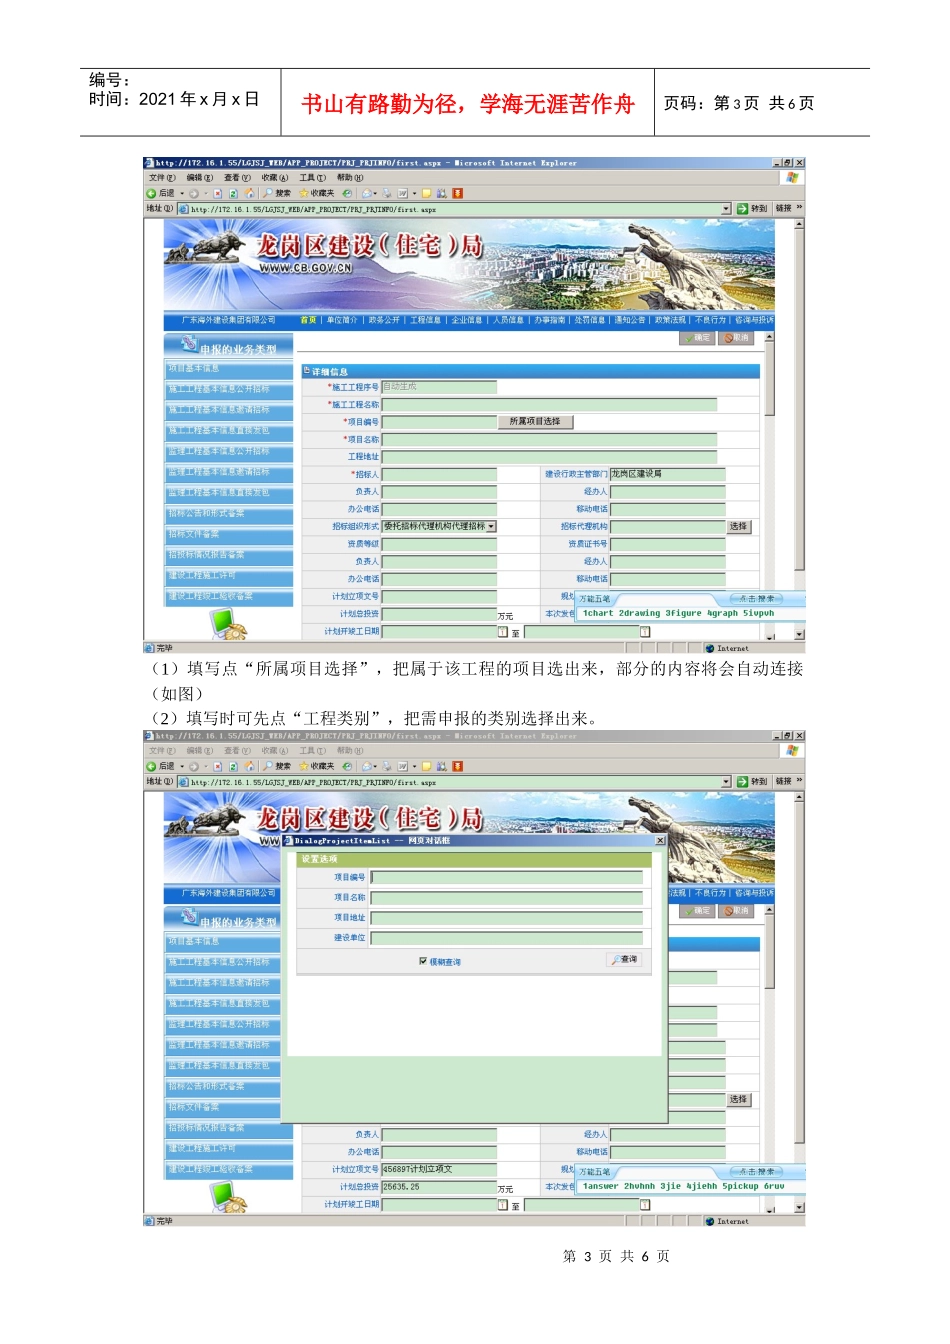Select 招标文件备案 in first screenshot's sidebar
The height and width of the screenshot is (1344, 950).
pos(229,536)
